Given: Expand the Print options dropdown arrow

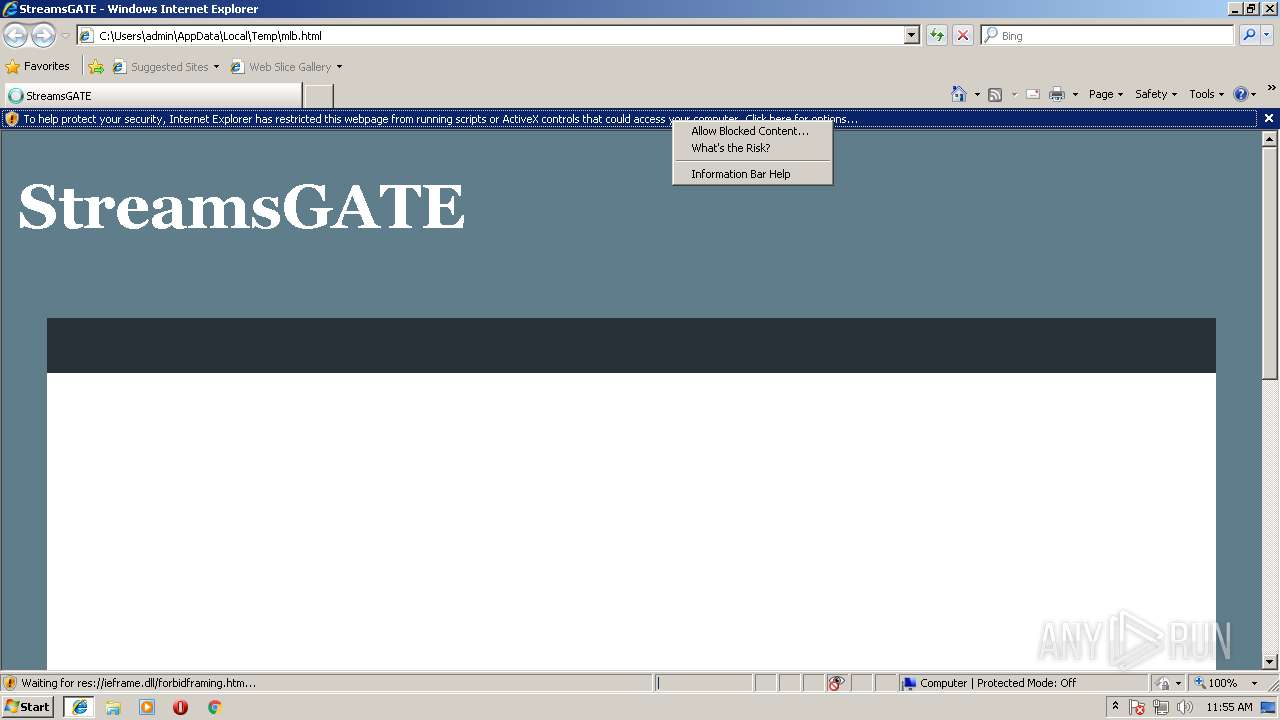Looking at the screenshot, I should click(1075, 94).
